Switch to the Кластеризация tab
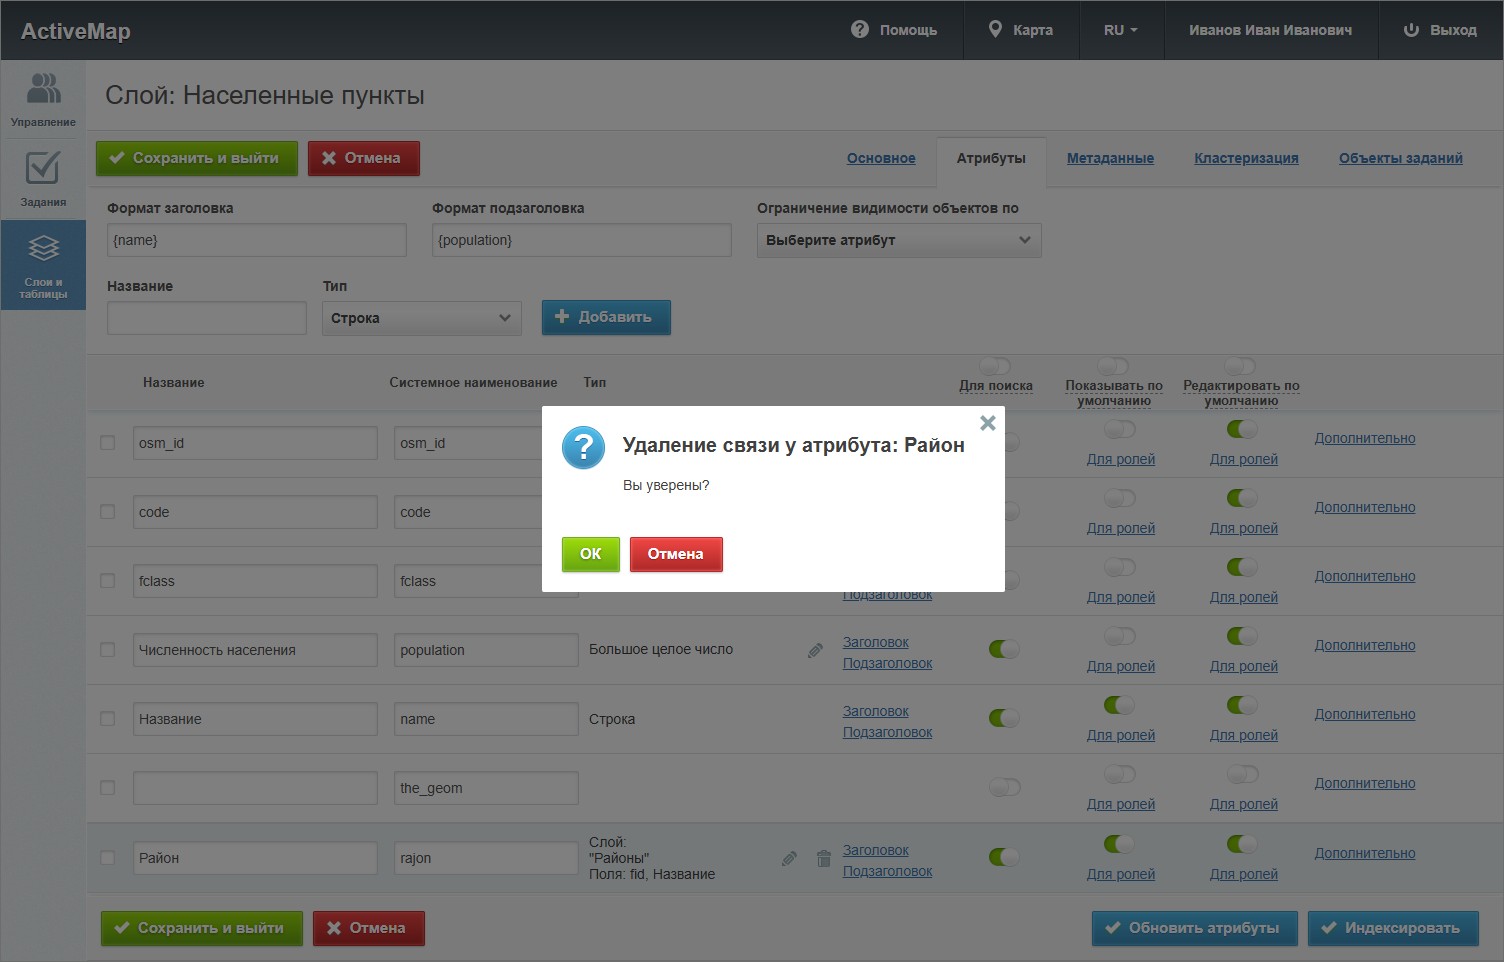The width and height of the screenshot is (1504, 962). (1246, 158)
